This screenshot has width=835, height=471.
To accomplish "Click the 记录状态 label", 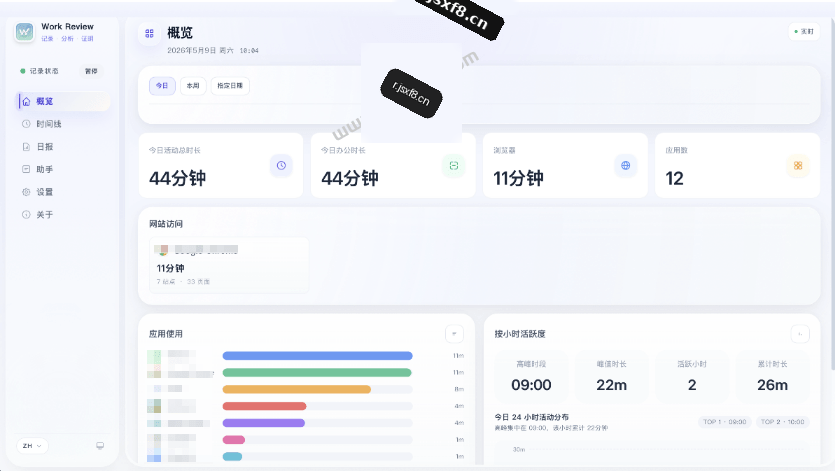I will [44, 71].
